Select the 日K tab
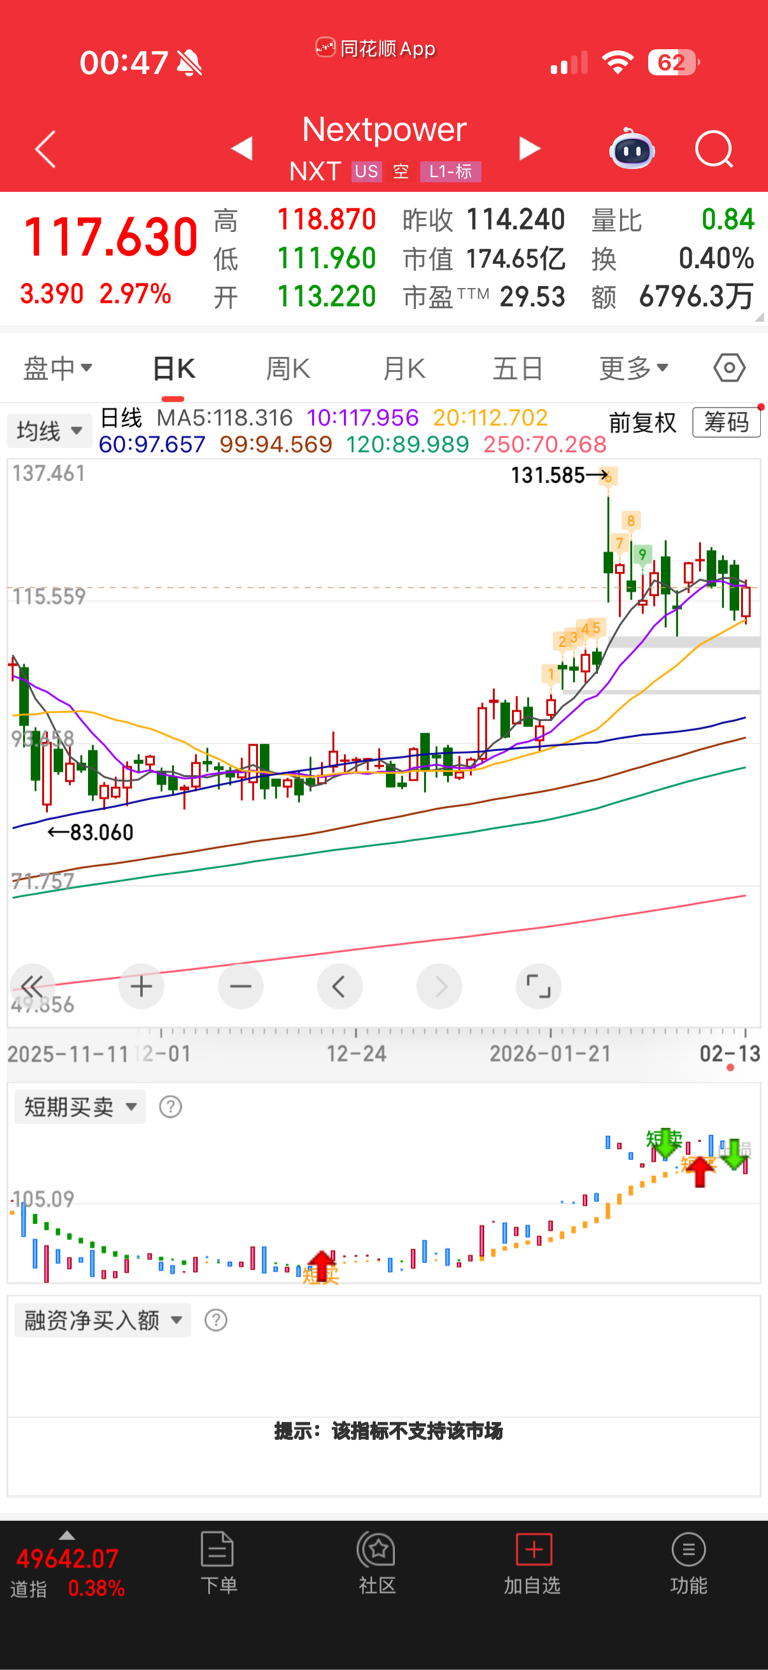 tap(174, 369)
